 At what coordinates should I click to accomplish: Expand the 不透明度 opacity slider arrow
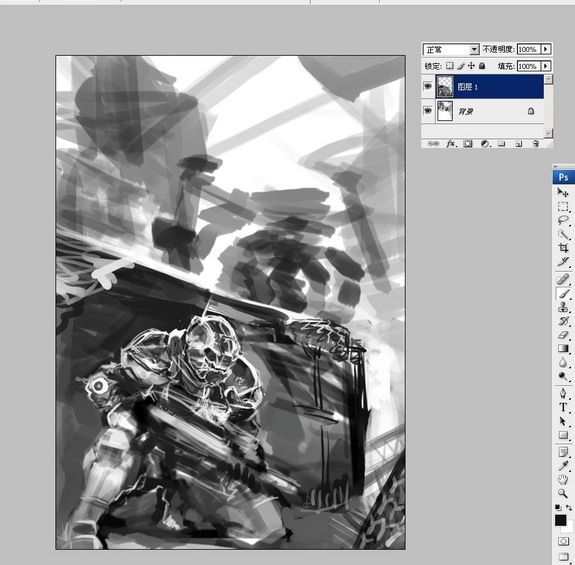(x=546, y=49)
